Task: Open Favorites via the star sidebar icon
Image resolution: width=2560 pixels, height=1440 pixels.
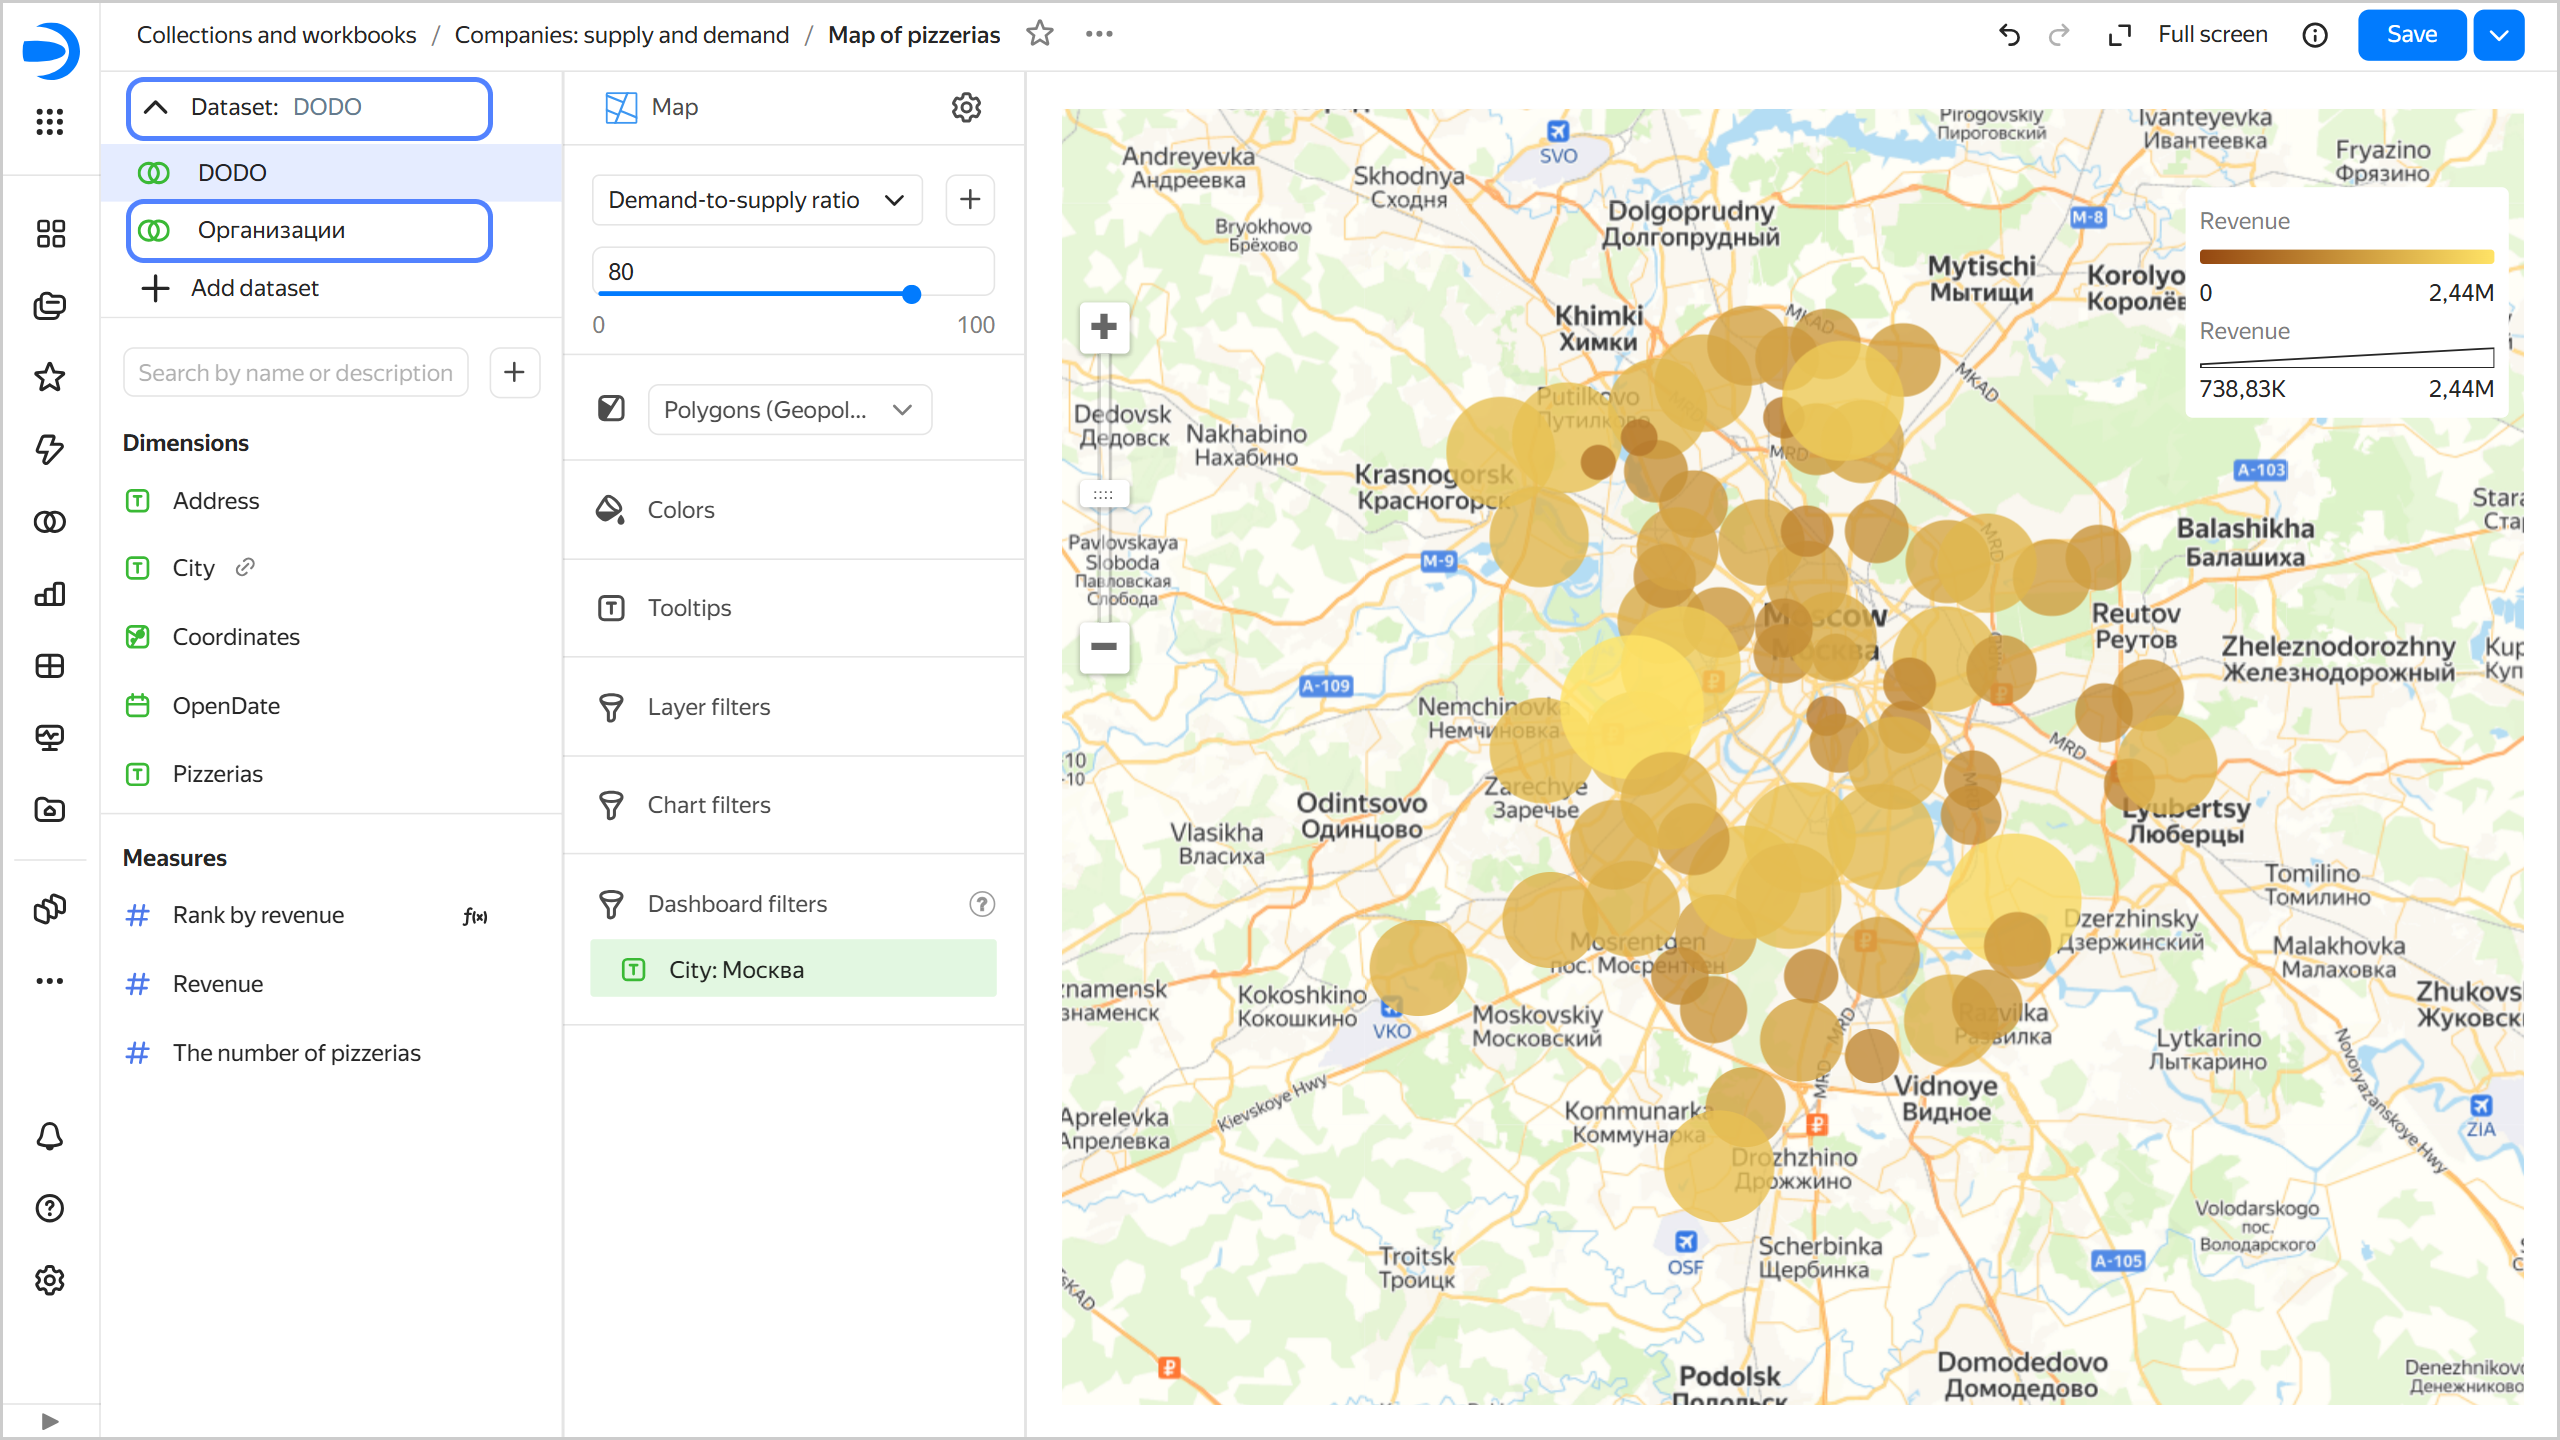Action: point(49,377)
